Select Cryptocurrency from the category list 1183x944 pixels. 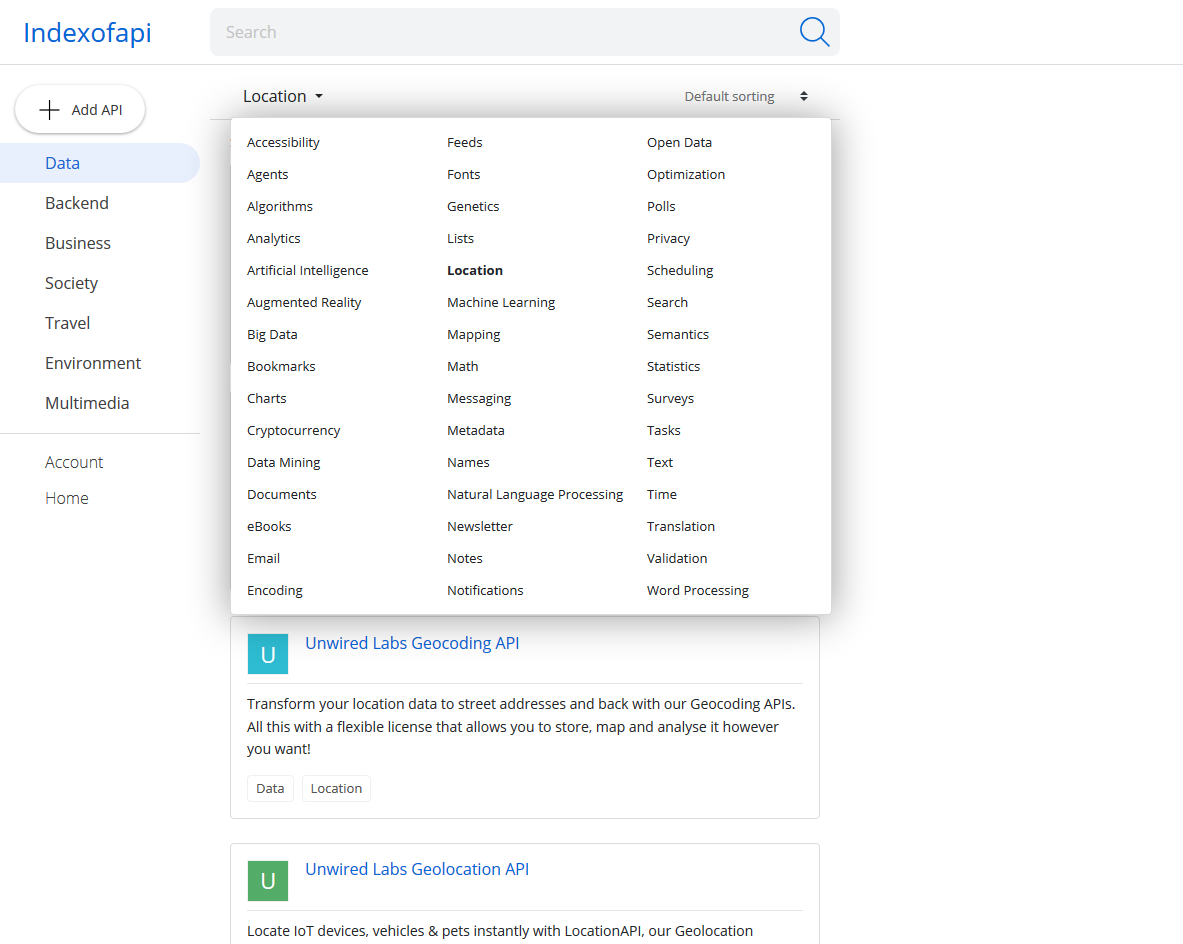pos(293,430)
